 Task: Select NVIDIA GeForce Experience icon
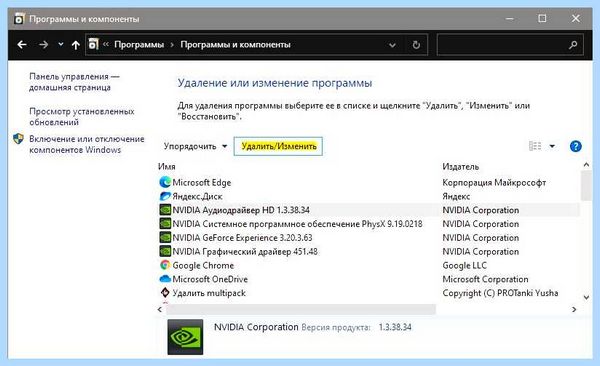click(x=165, y=237)
